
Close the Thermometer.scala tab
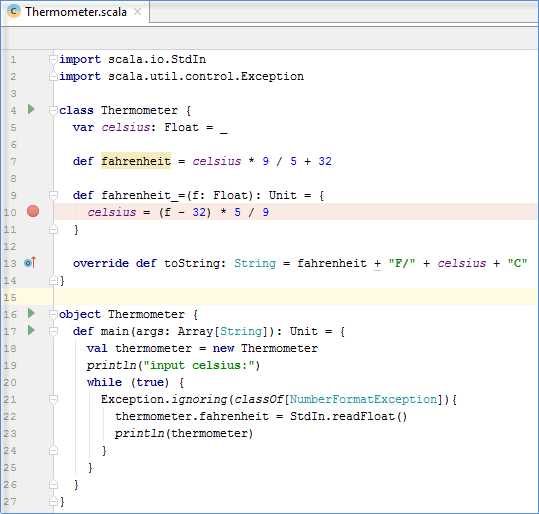(x=138, y=12)
